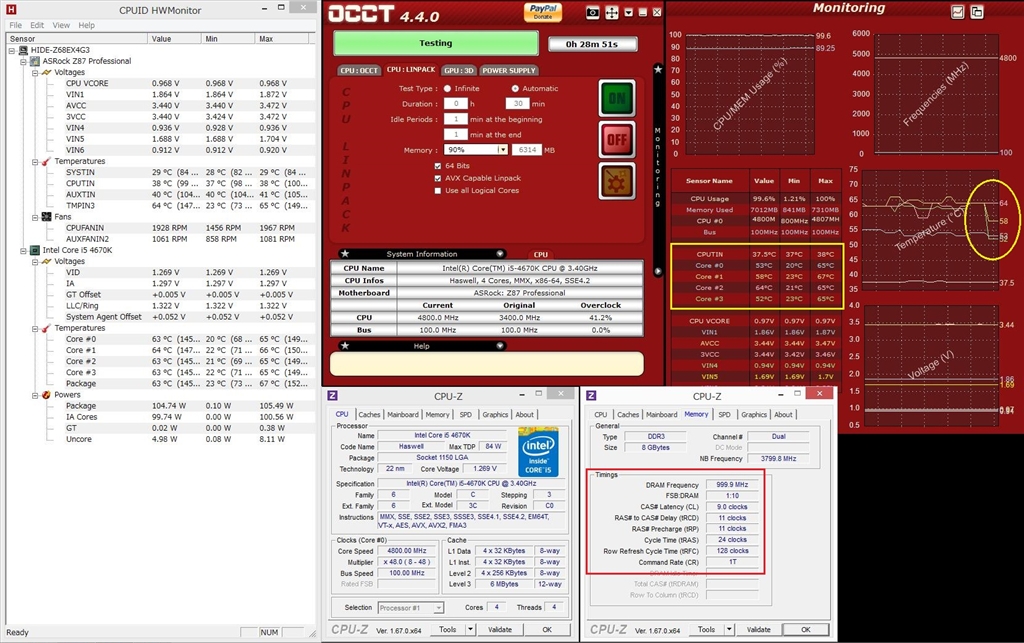Click OK in the CPU-Z Memory window

pos(806,629)
